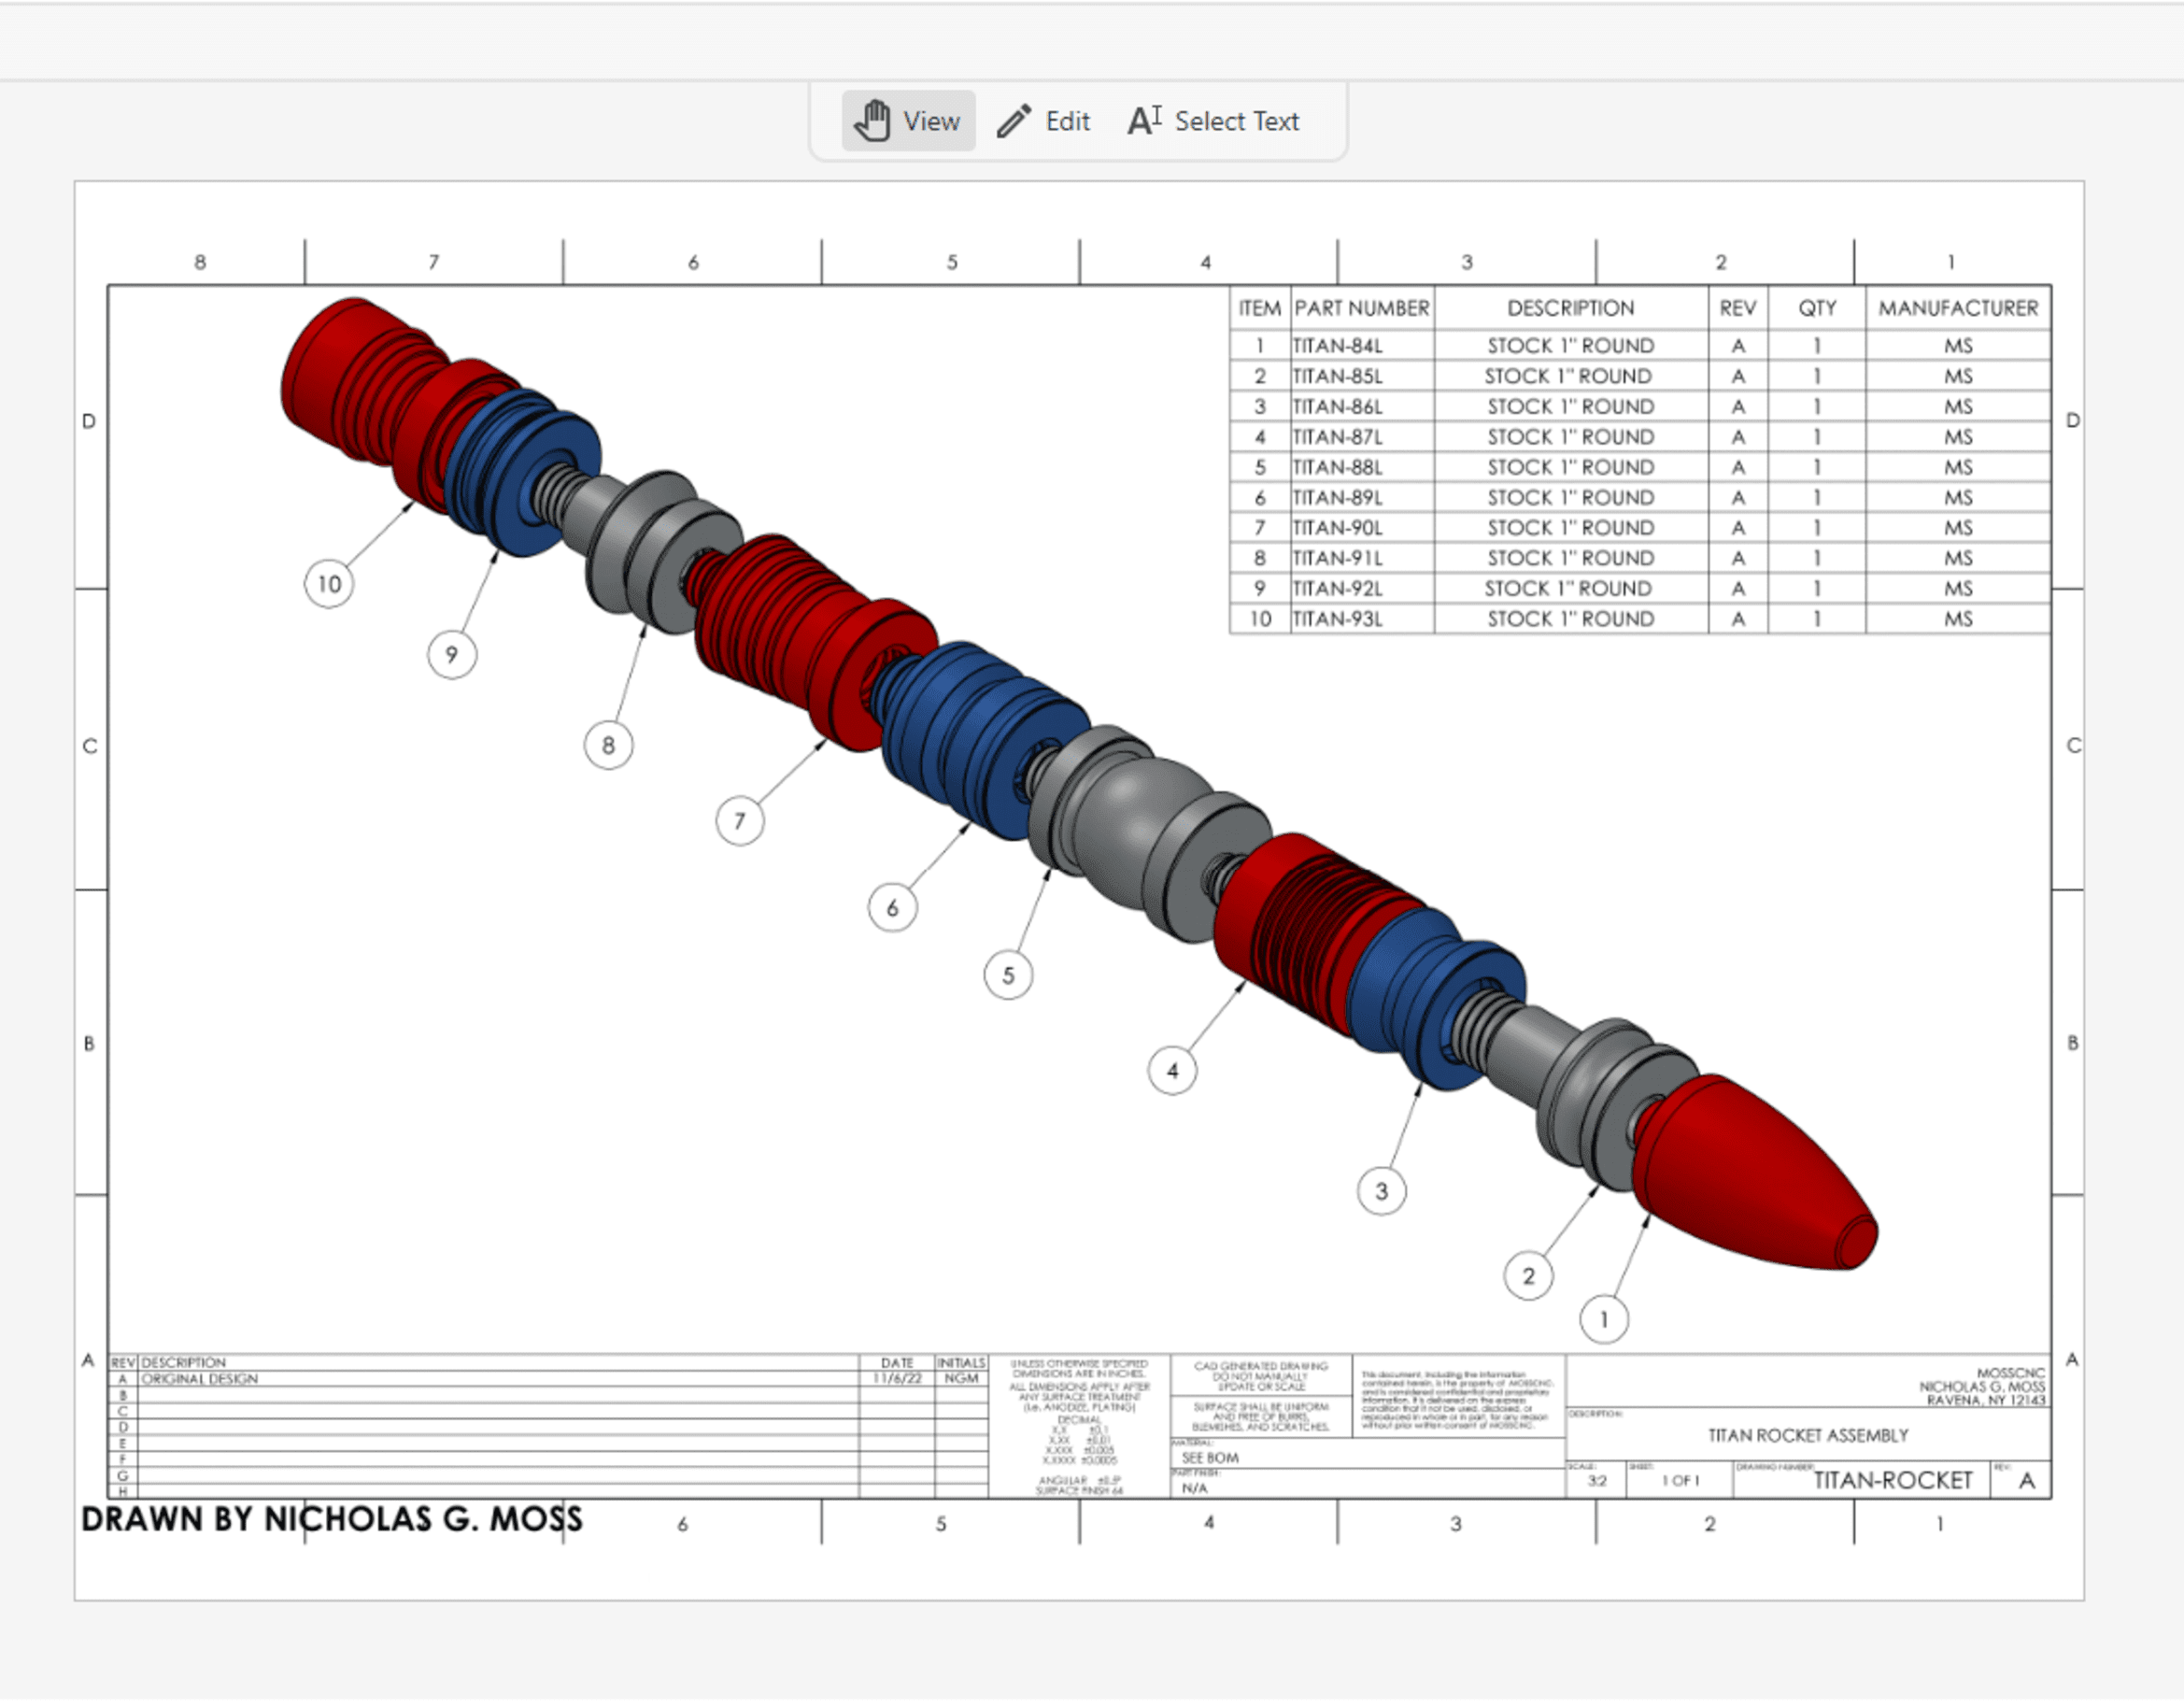The image size is (2184, 1707).
Task: Click part number TITAN-92L in the table
Action: pos(1337,589)
